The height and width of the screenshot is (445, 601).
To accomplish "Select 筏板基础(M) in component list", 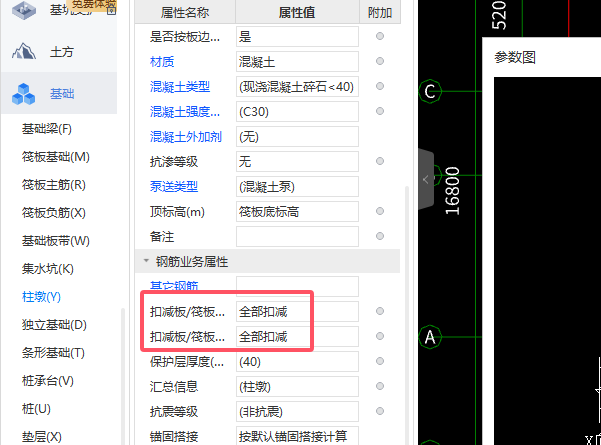I will [56, 157].
